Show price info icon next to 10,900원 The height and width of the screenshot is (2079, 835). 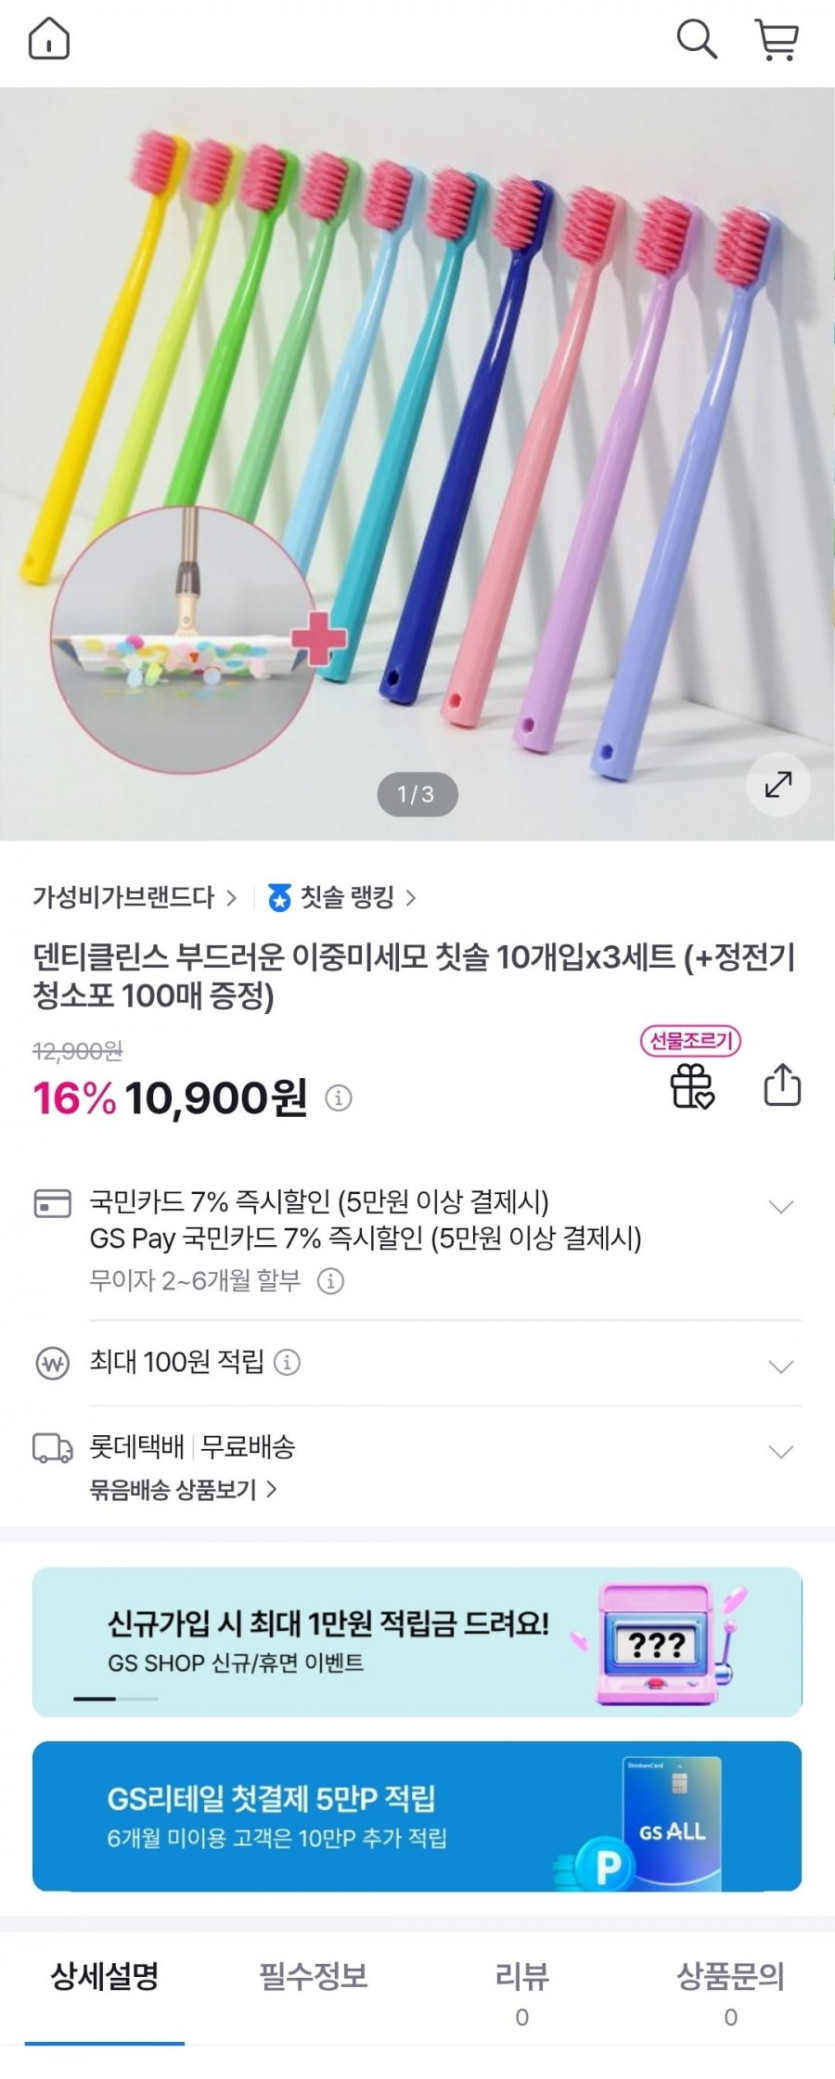pyautogui.click(x=339, y=1099)
